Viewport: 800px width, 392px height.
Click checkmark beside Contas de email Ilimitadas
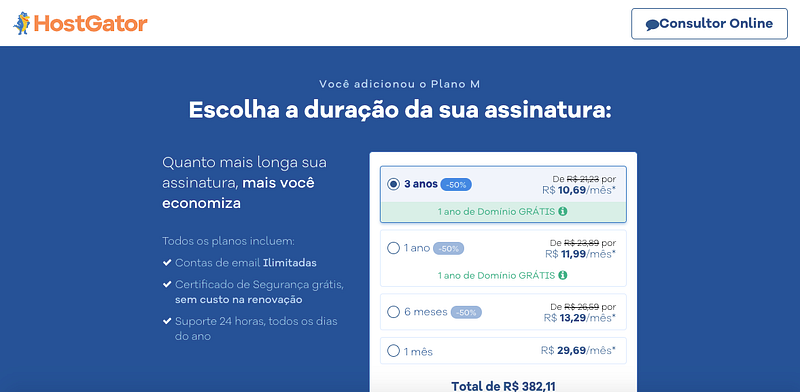click(166, 263)
